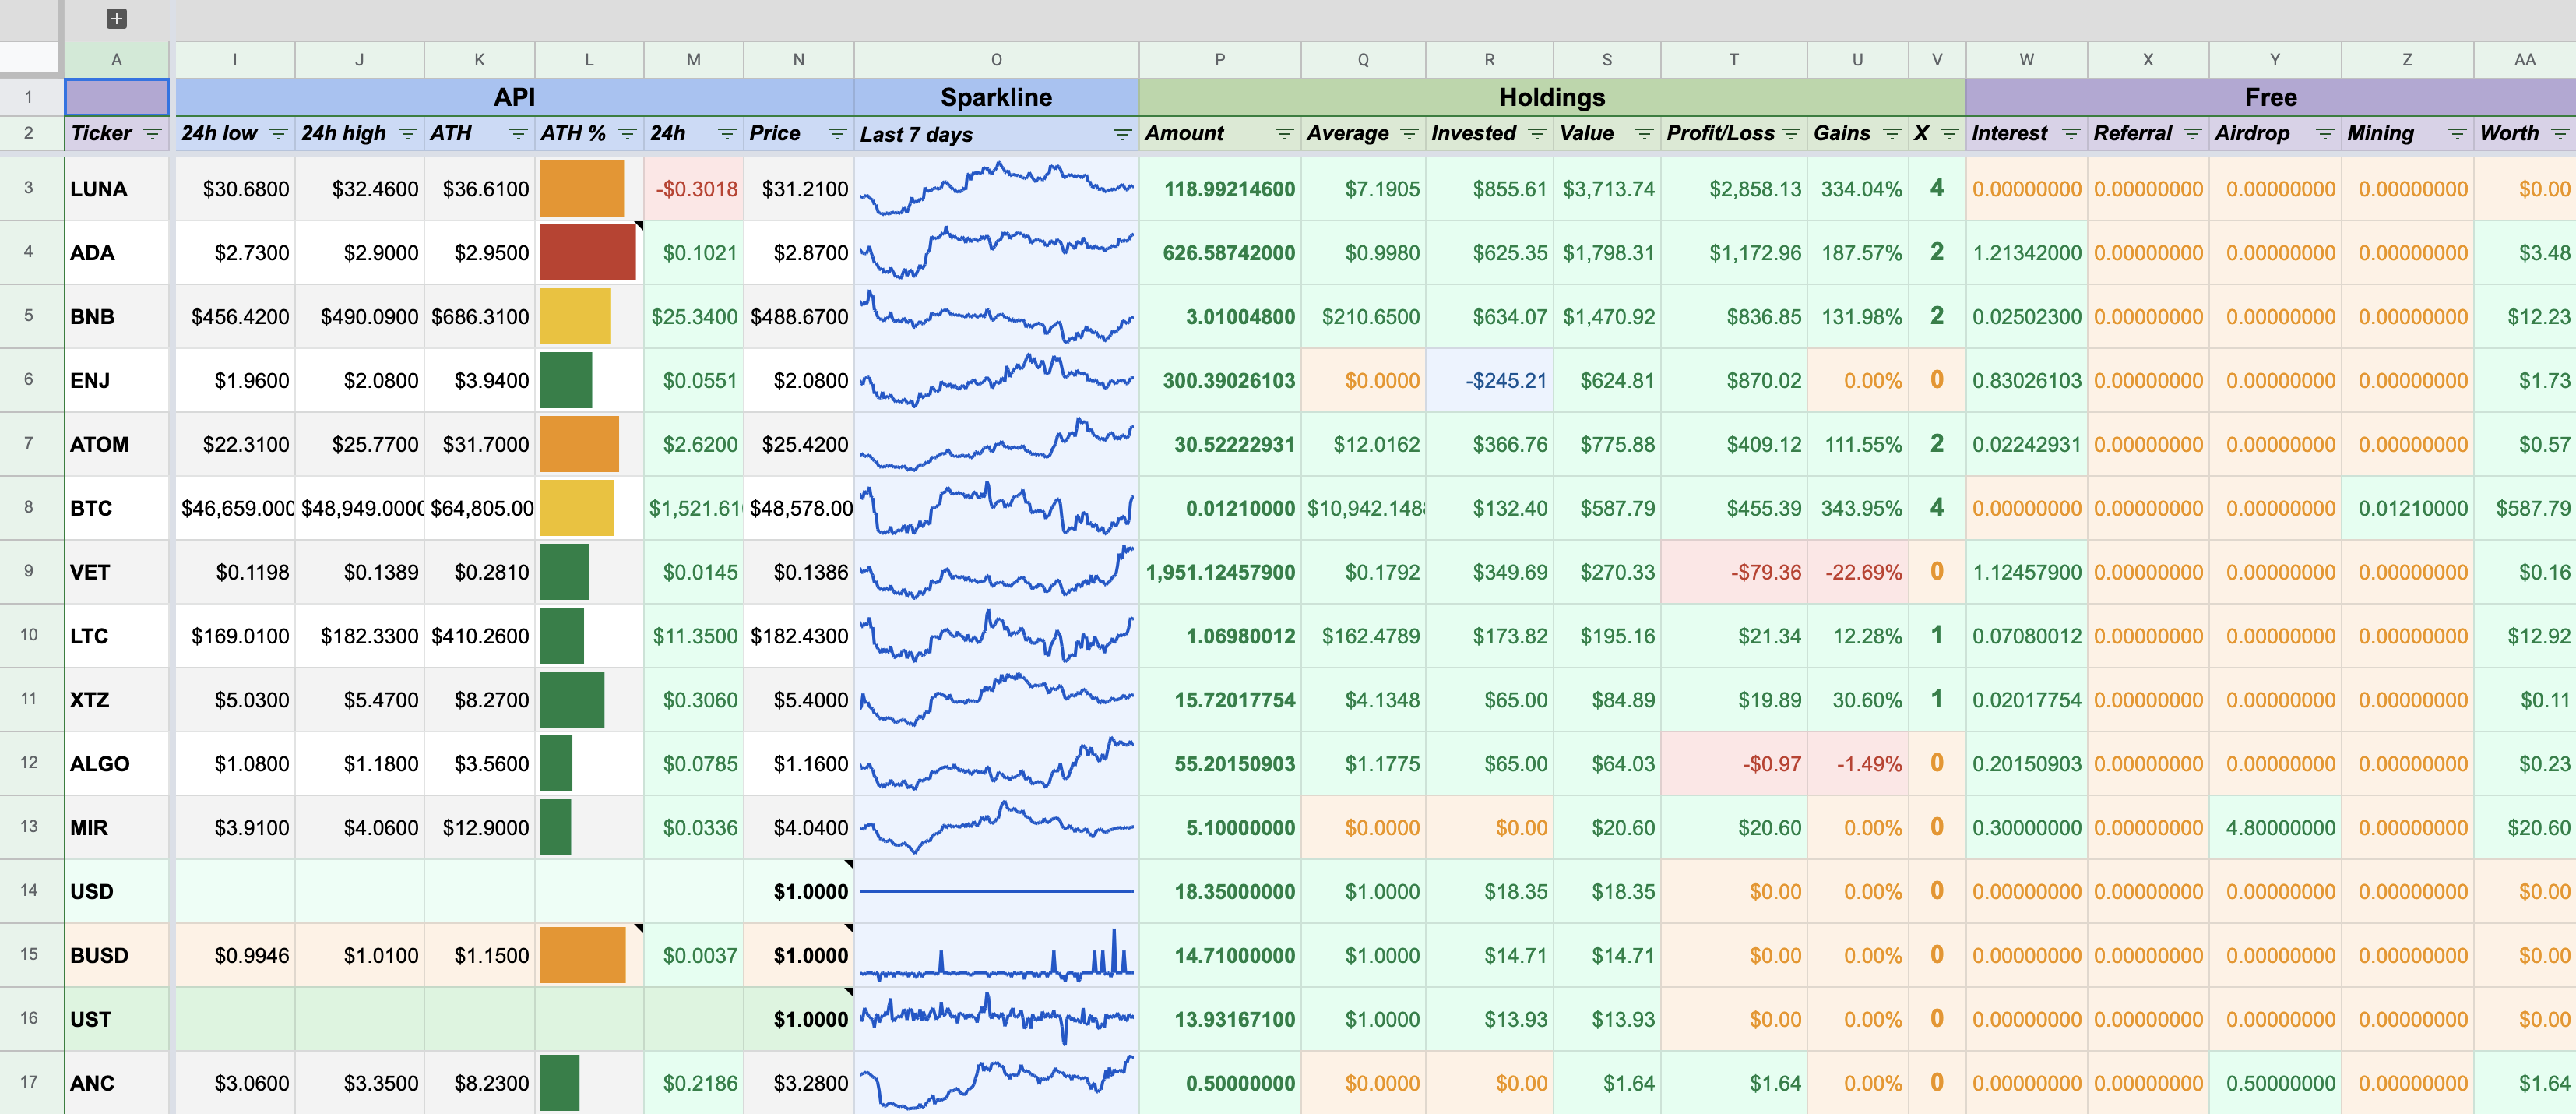Open the Profit/Loss filter icon
This screenshot has width=2576, height=1114.
click(1791, 134)
